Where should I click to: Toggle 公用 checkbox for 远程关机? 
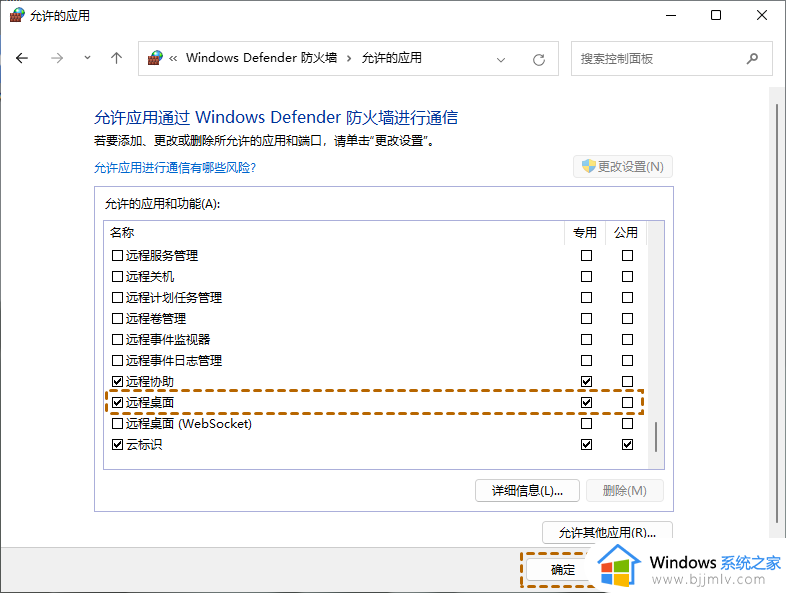pos(628,277)
